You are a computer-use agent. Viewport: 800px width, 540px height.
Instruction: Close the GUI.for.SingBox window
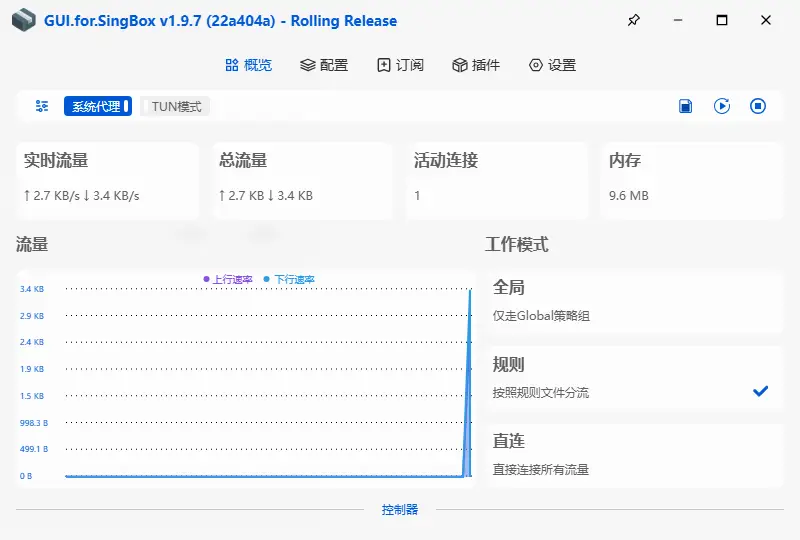(x=766, y=20)
